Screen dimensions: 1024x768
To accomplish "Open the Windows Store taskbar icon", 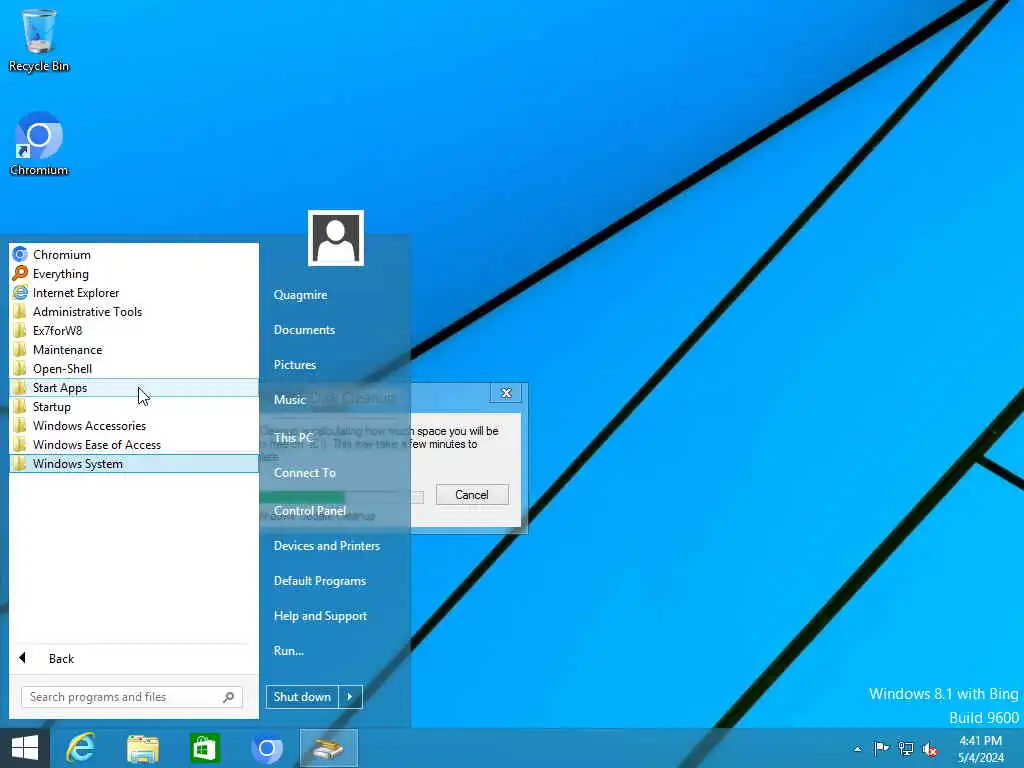I will click(204, 748).
